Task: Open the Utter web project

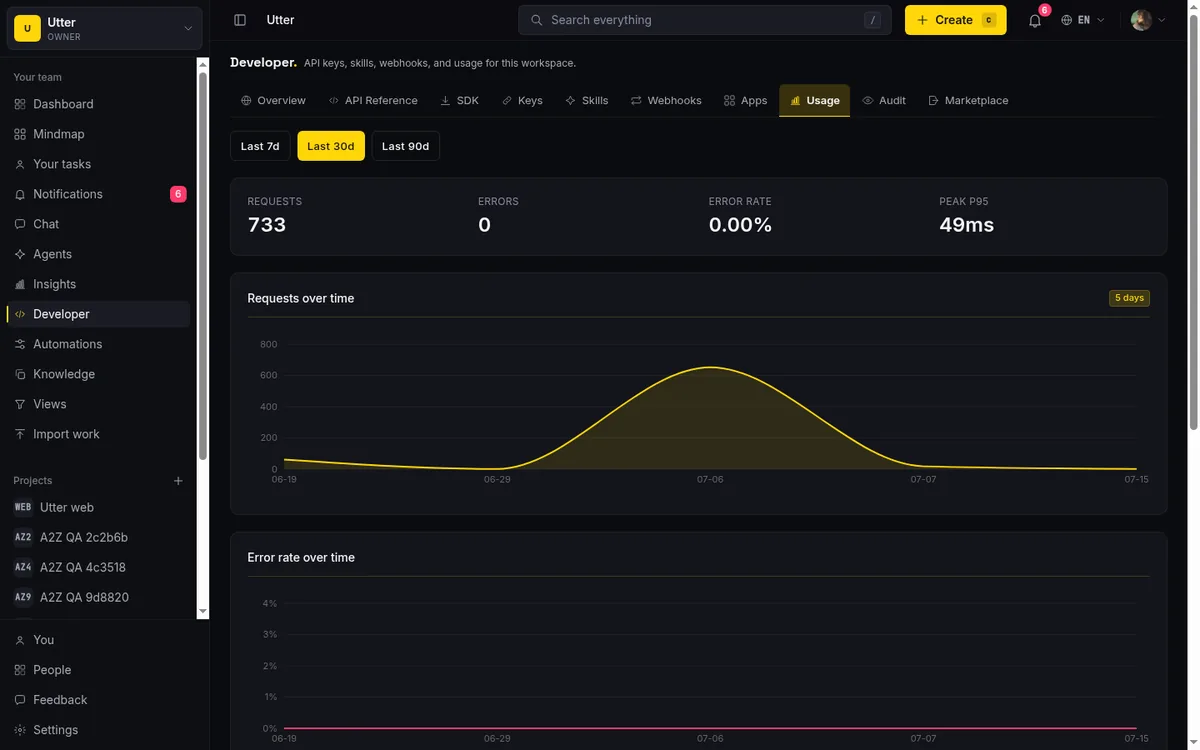Action: [x=98, y=507]
